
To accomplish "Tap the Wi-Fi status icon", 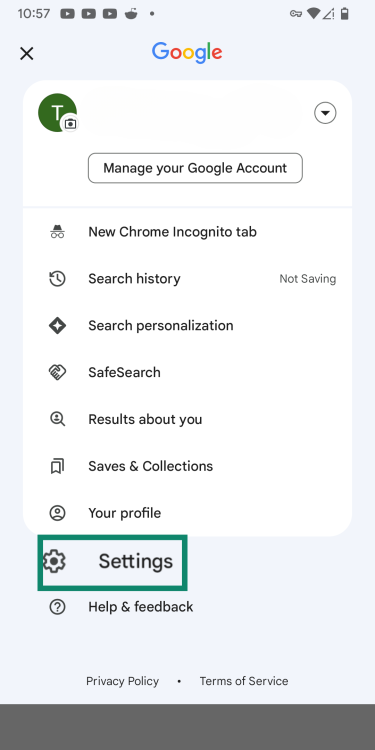I will coord(313,14).
